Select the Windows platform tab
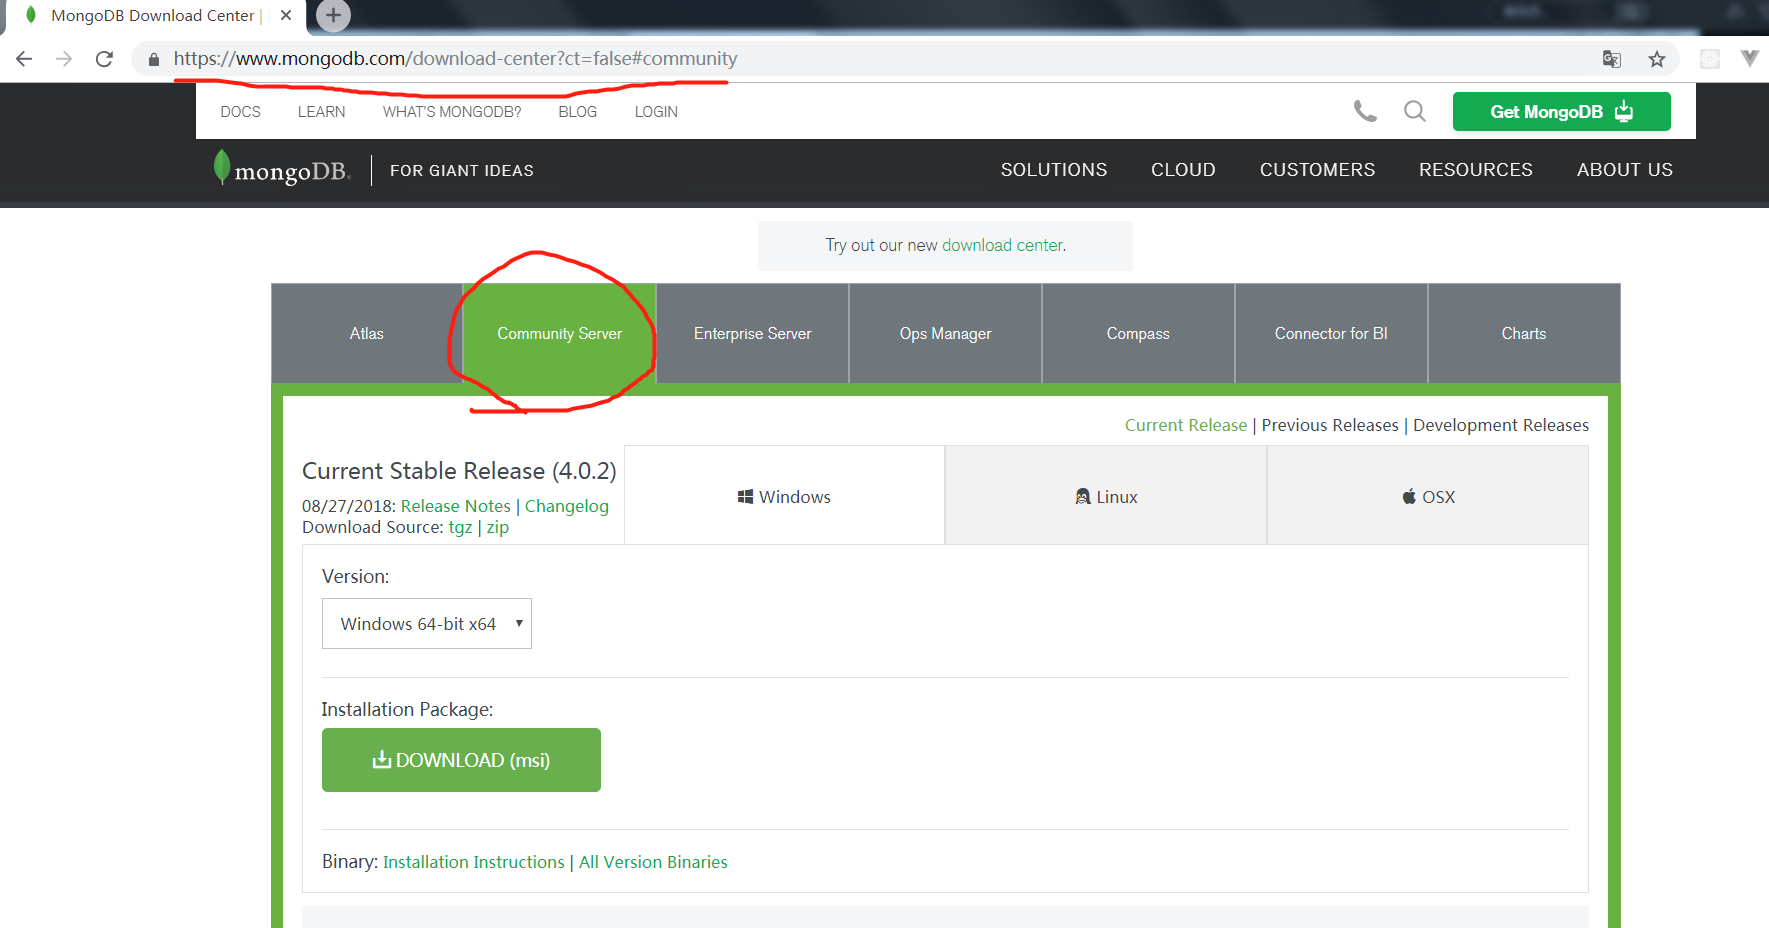1769x928 pixels. tap(785, 496)
